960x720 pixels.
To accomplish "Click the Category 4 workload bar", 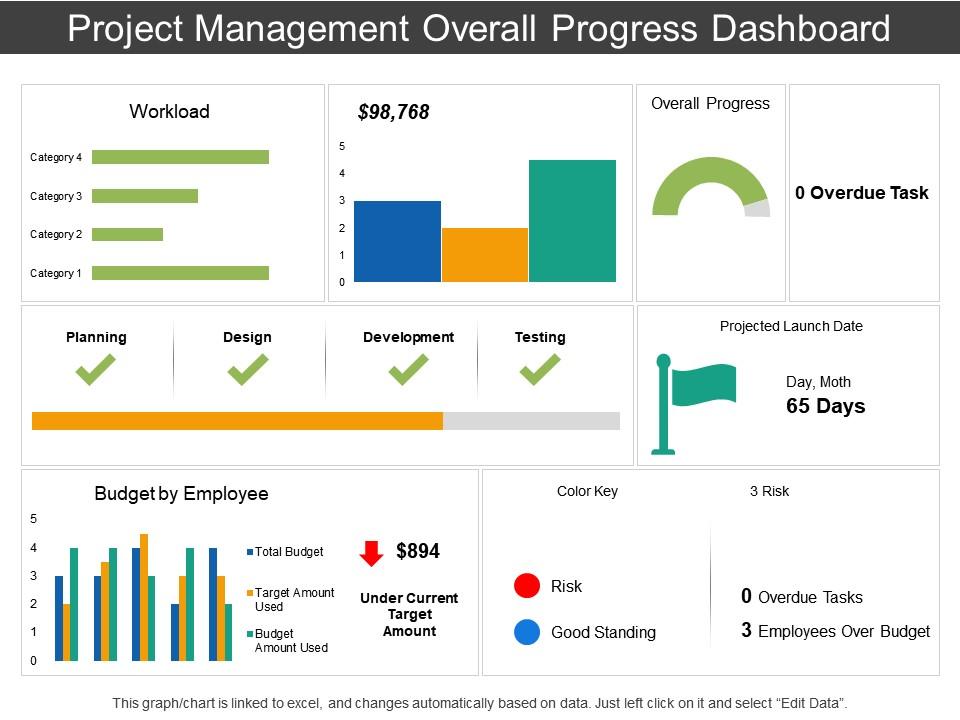I will (180, 157).
